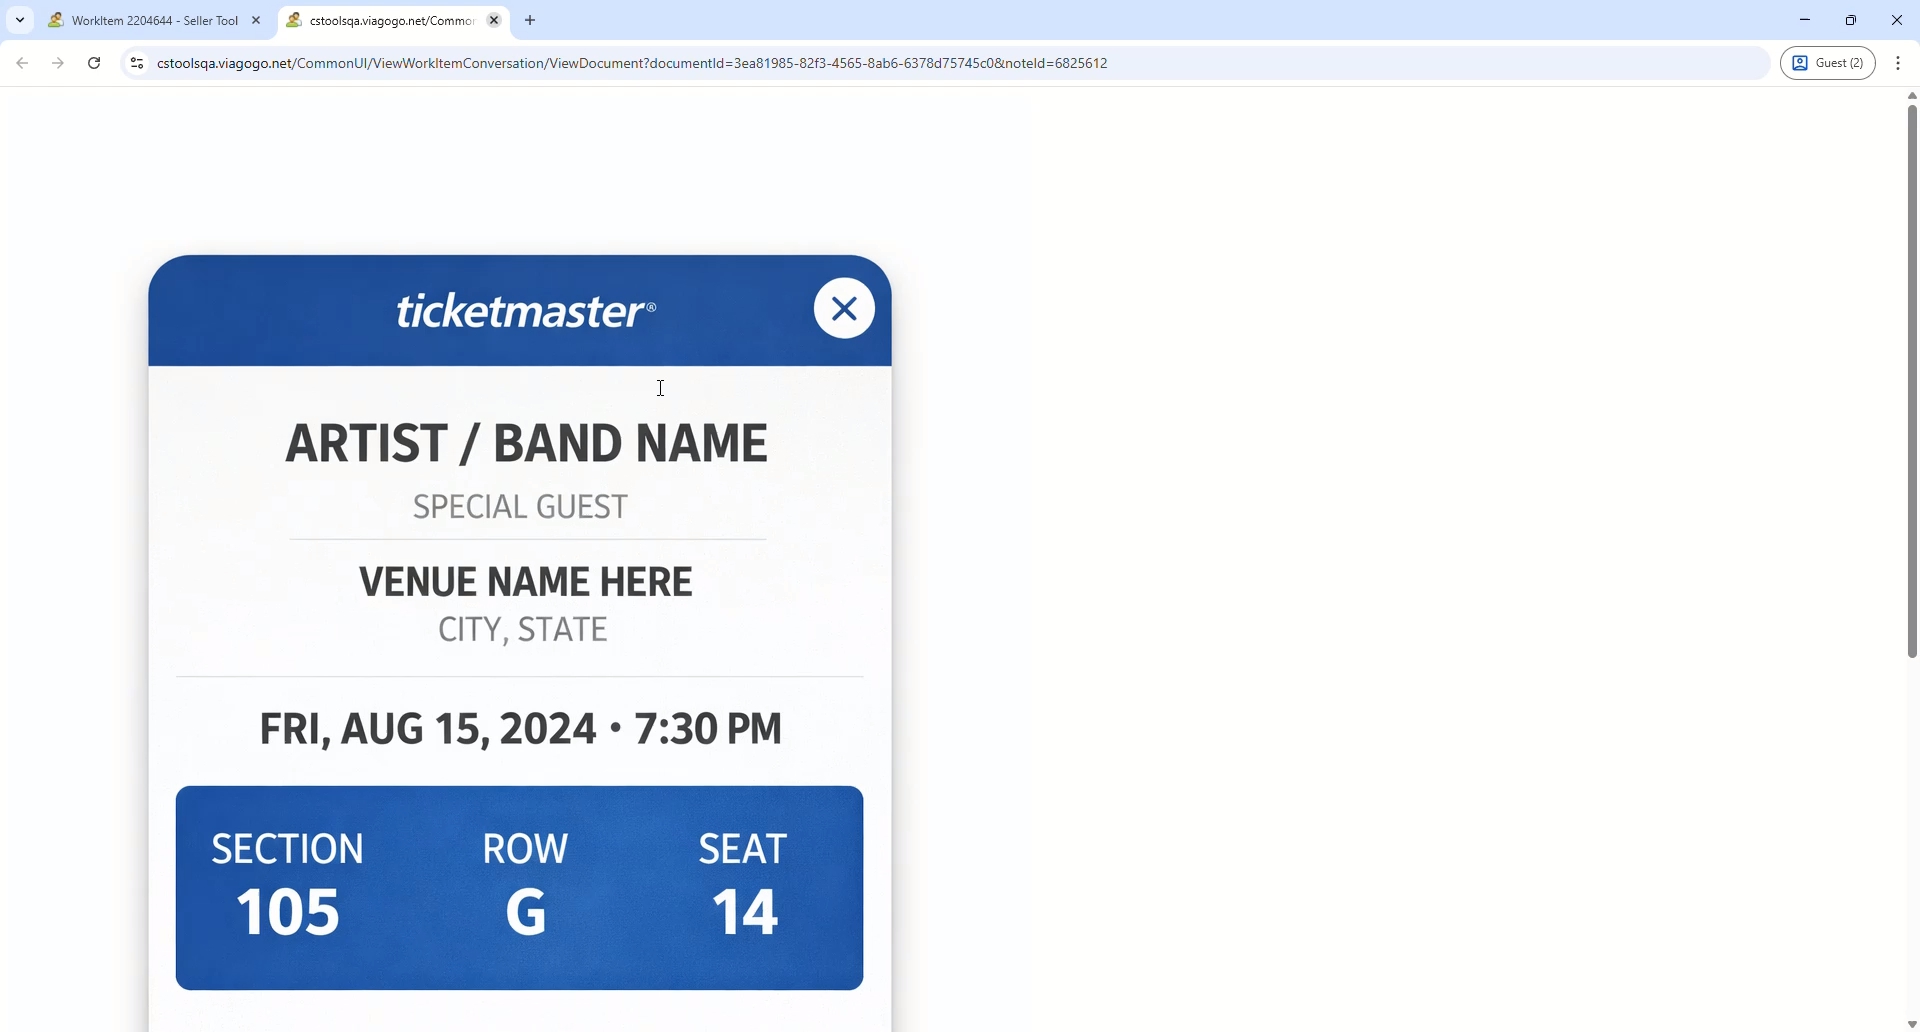Open a new browser tab

click(x=531, y=21)
